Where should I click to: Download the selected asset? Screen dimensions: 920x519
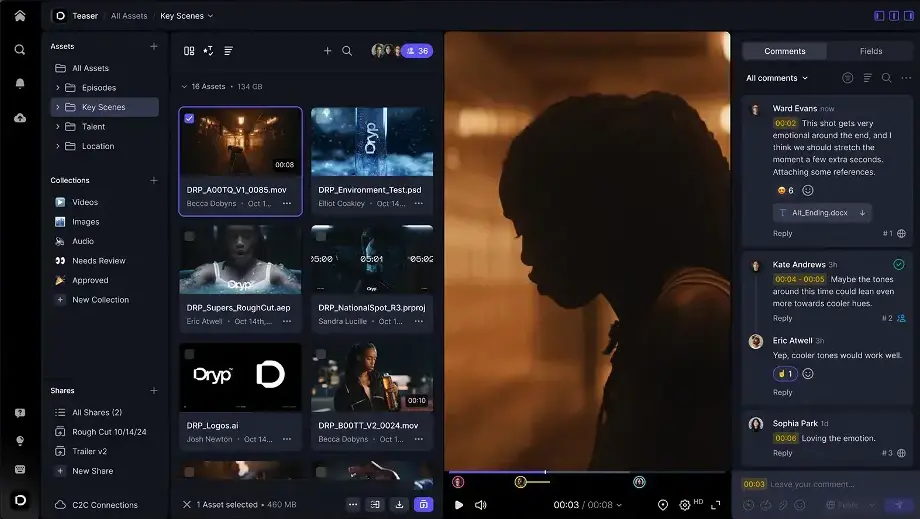click(400, 504)
